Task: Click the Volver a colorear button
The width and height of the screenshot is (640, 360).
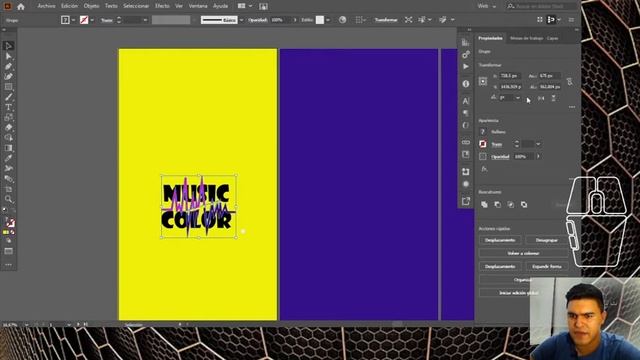Action: click(523, 253)
